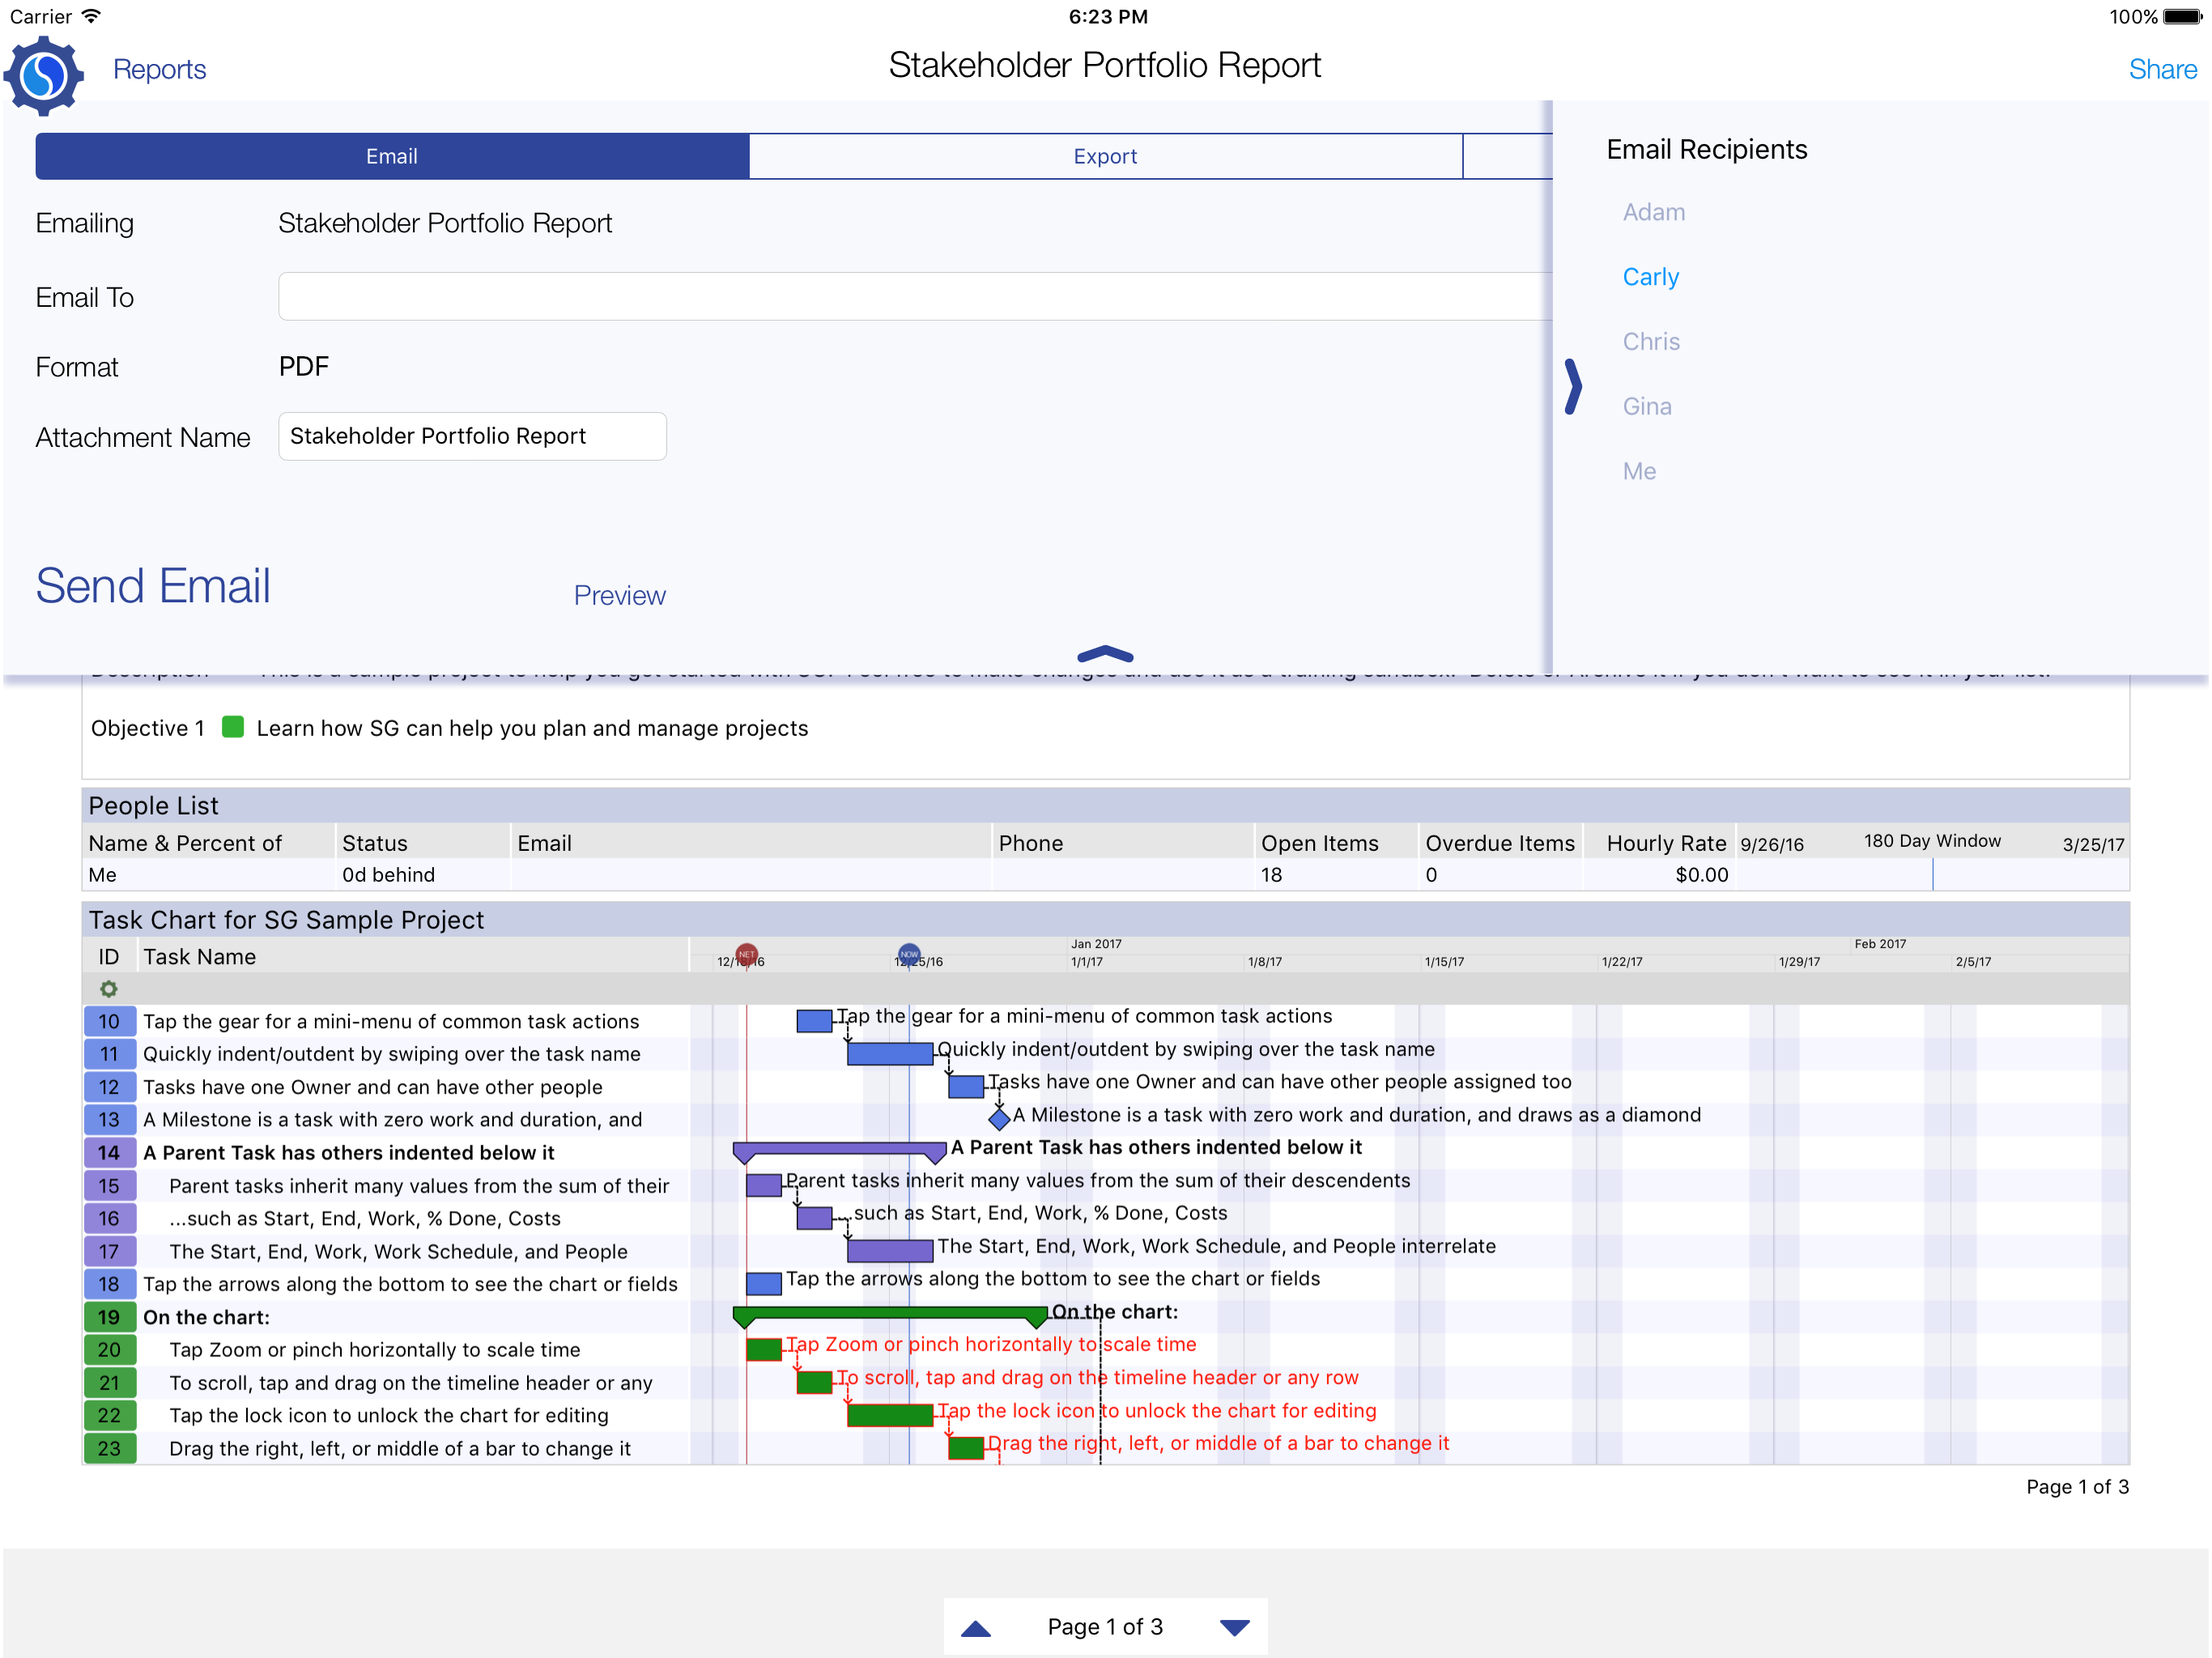Click the red NET timeline marker

tap(746, 953)
